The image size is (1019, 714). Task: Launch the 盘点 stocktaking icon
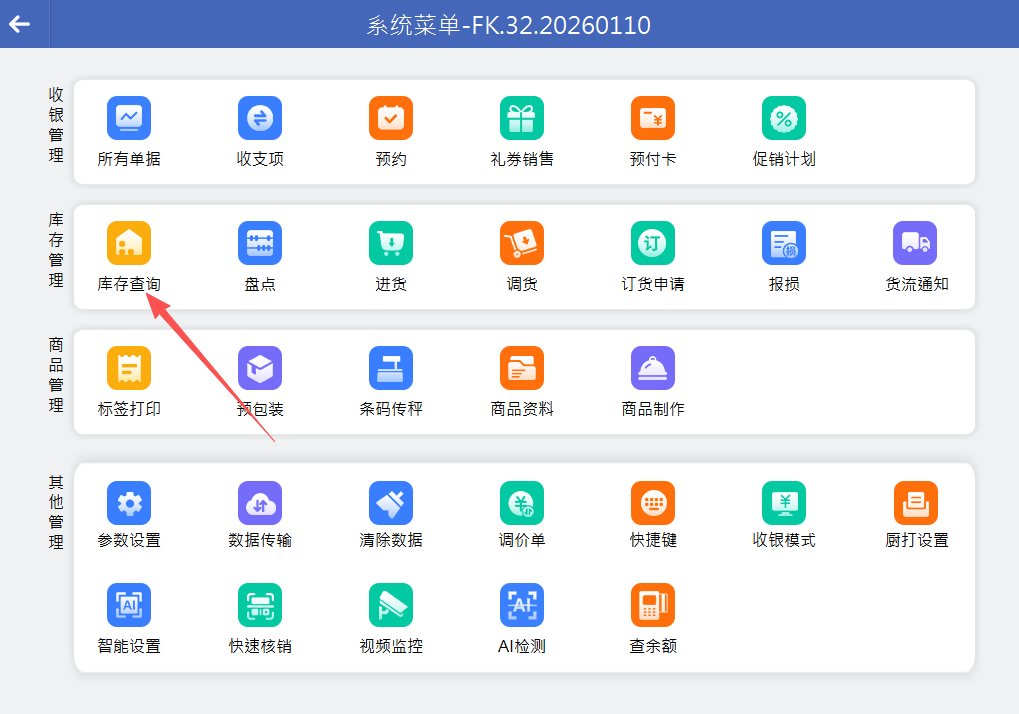point(260,244)
